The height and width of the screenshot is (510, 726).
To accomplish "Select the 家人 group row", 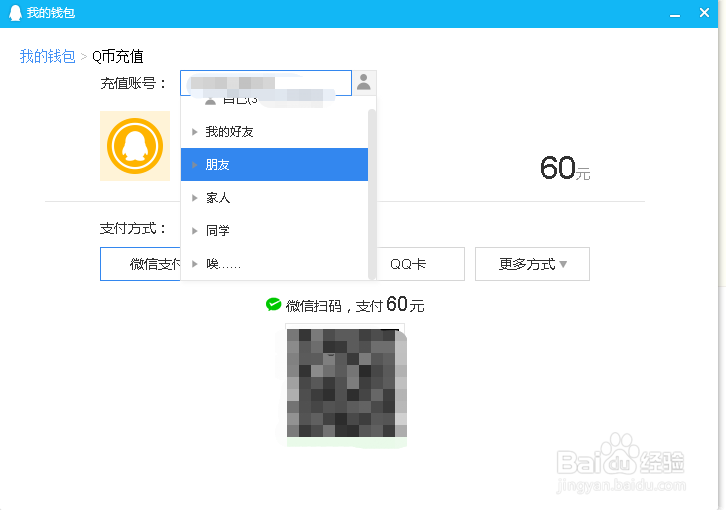I will click(274, 198).
